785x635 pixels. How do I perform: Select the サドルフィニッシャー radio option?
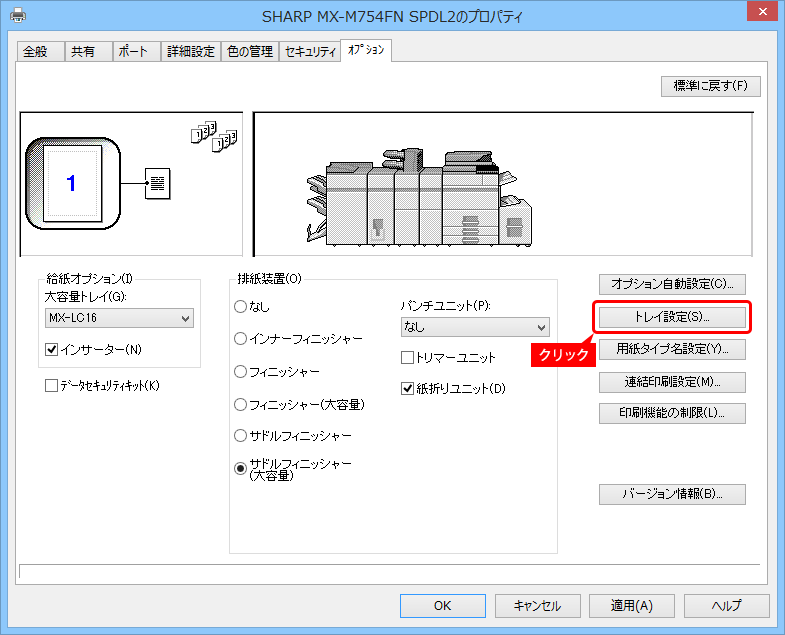[240, 436]
